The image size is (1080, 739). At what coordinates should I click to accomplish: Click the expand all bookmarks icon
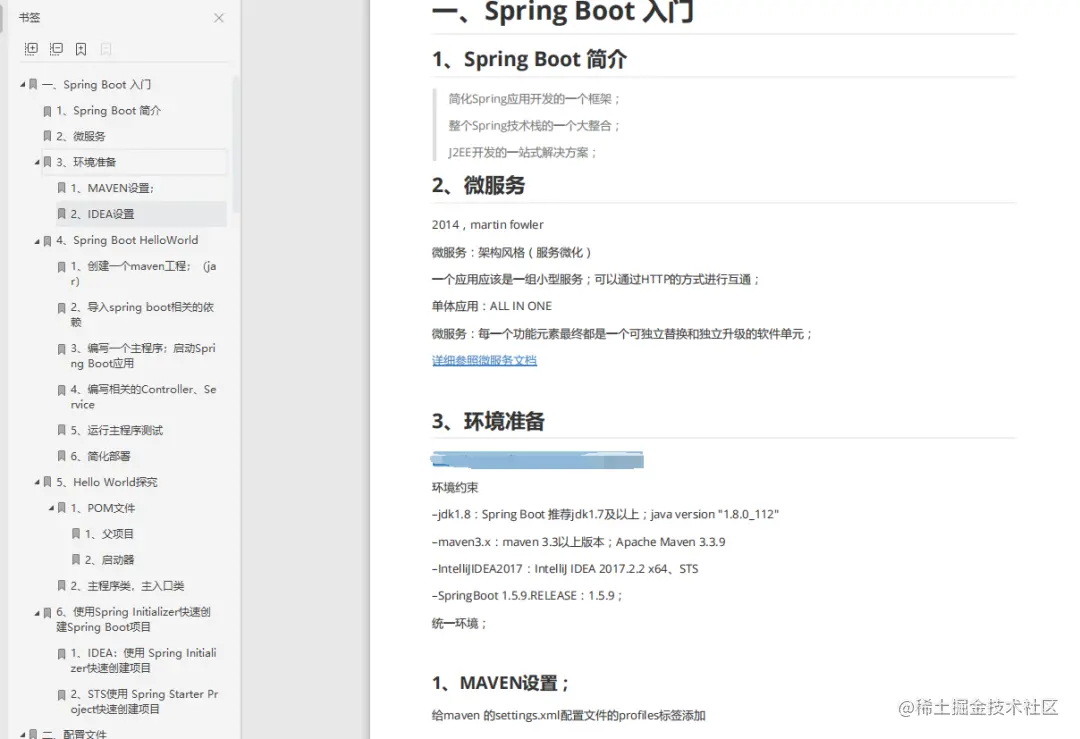click(x=30, y=48)
